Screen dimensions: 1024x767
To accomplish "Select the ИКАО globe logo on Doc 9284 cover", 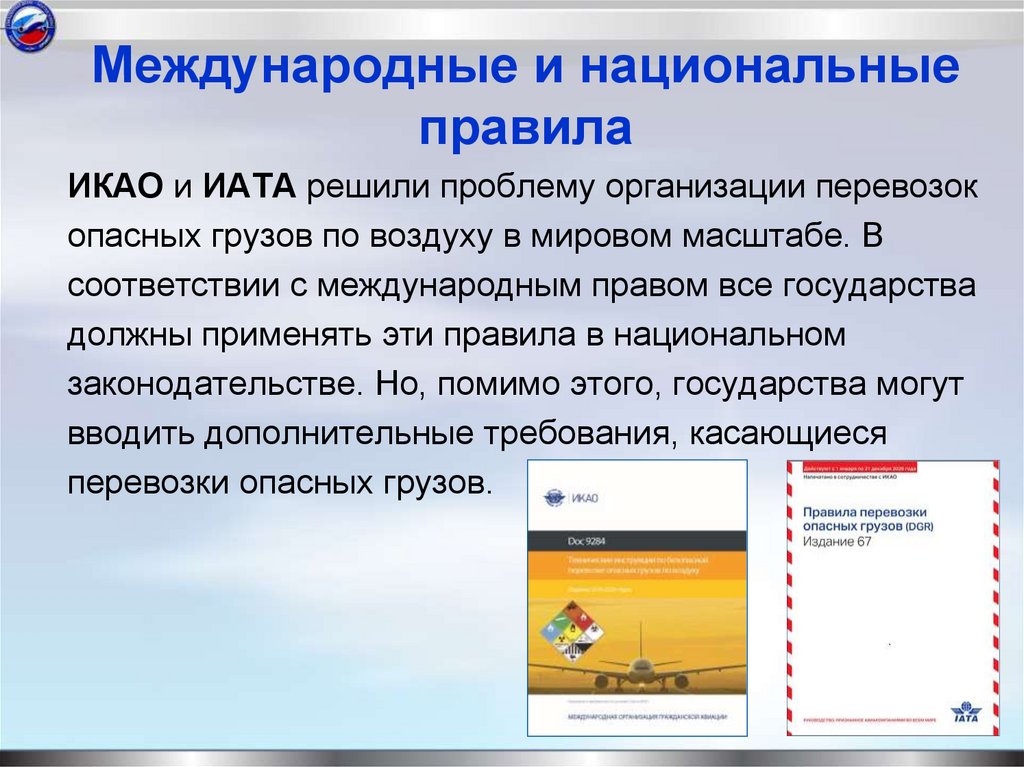I will [554, 496].
